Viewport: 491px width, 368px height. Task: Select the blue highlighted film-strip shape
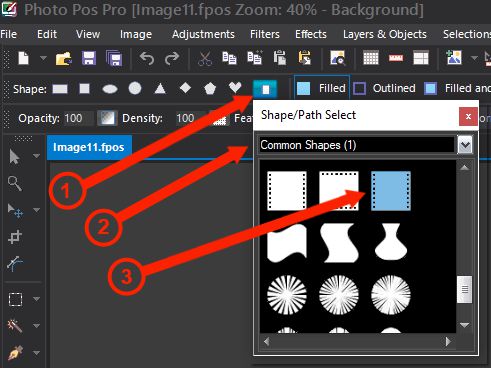(x=391, y=191)
